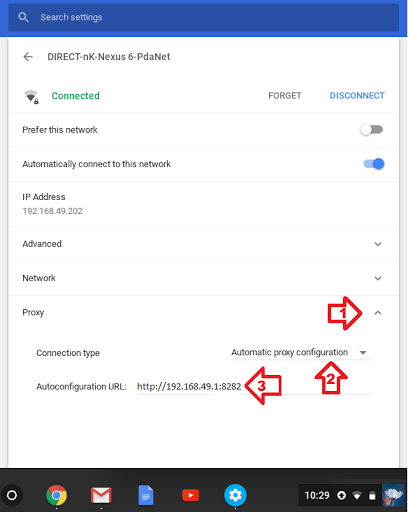Collapse the Proxy section
Image resolution: width=408 pixels, height=512 pixels.
coord(378,313)
